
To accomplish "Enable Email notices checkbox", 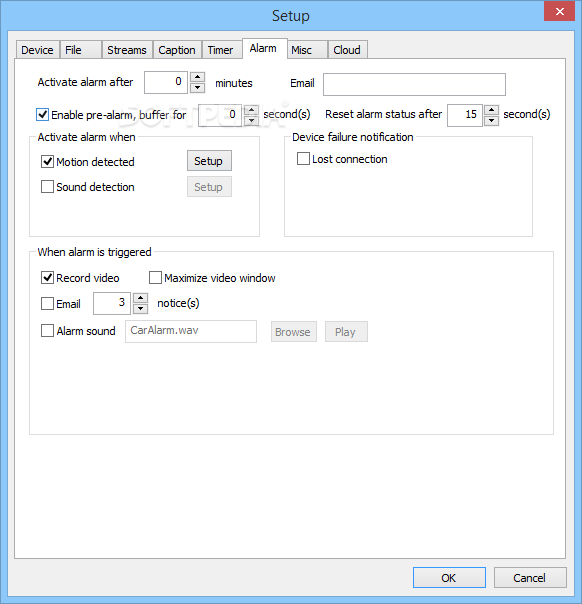I will click(x=47, y=304).
